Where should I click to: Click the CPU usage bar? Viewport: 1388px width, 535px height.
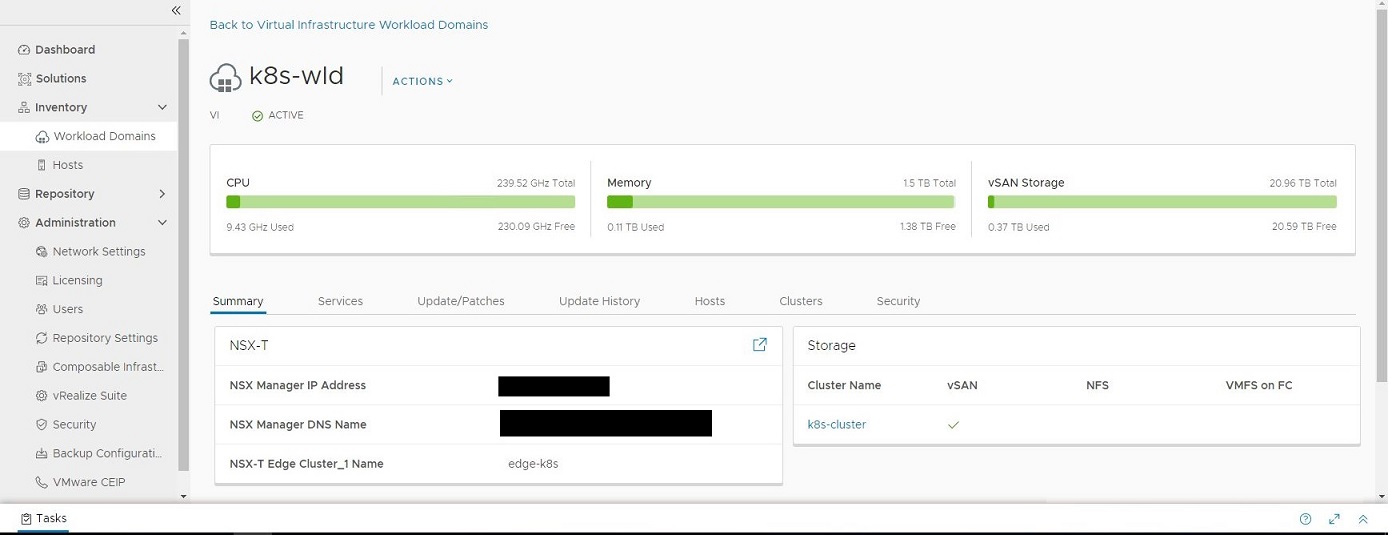pyautogui.click(x=401, y=202)
